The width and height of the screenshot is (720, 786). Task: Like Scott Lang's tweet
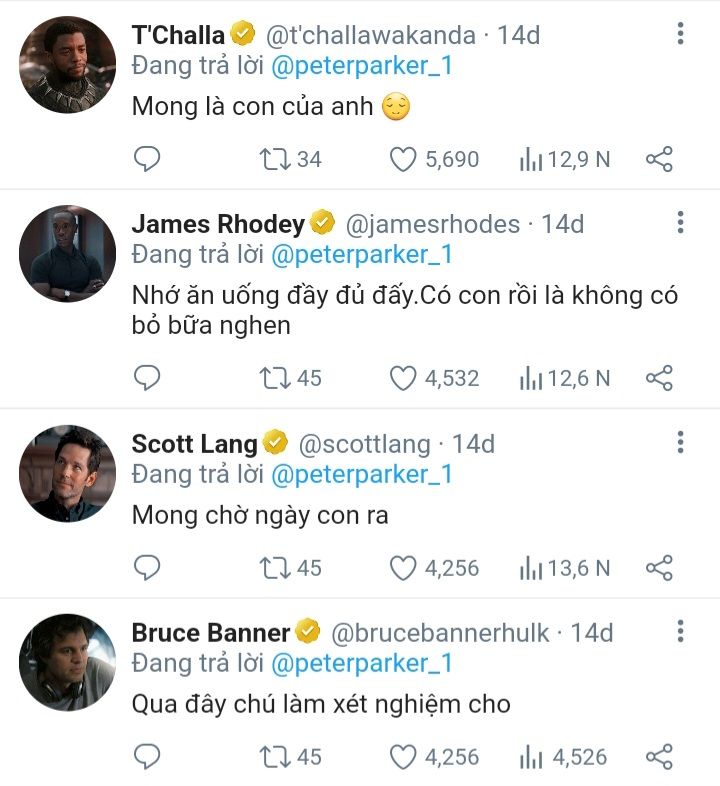click(402, 567)
